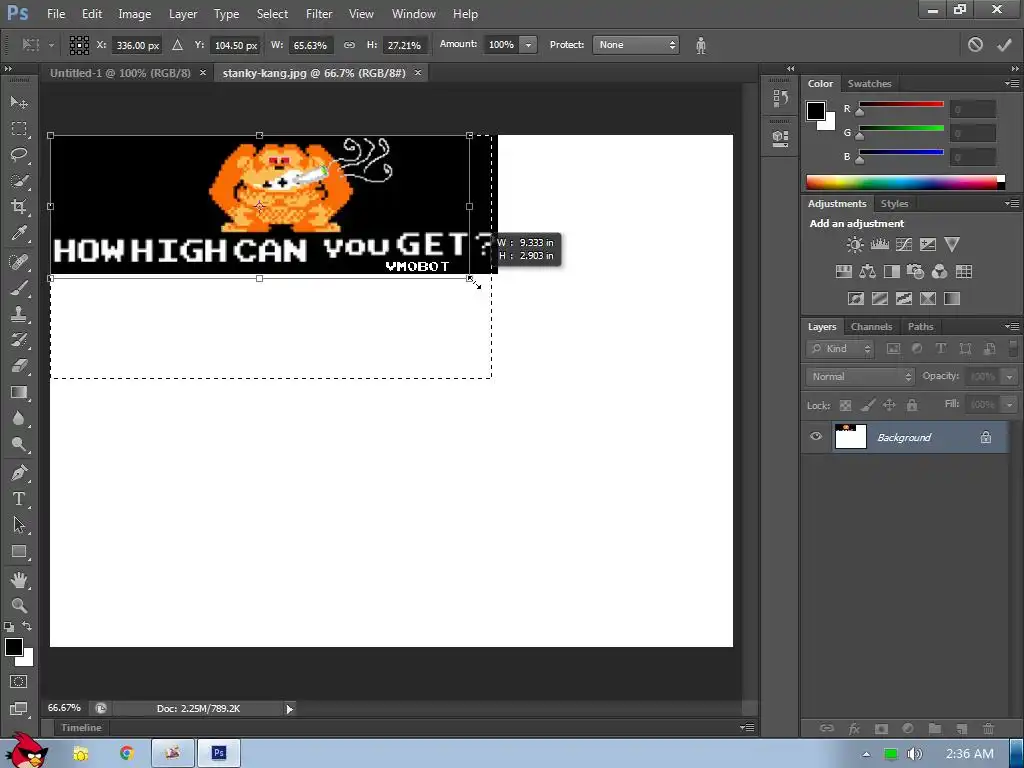The width and height of the screenshot is (1024, 768).
Task: Select the Rectangular Marquee tool
Action: pyautogui.click(x=18, y=129)
